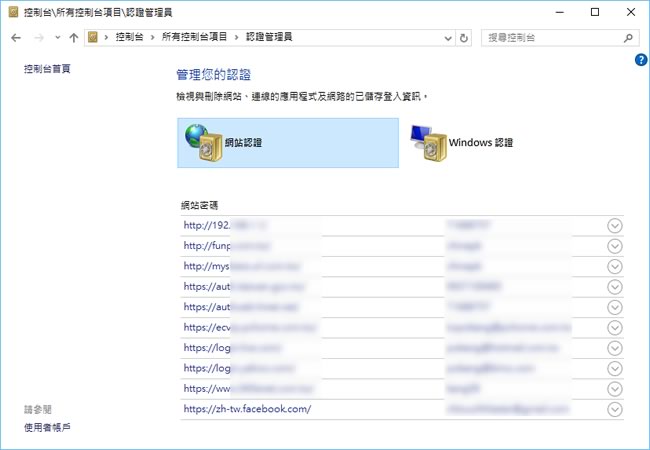Screen dimensions: 650x450
Task: Close the 認證管理員 window
Action: tap(631, 12)
